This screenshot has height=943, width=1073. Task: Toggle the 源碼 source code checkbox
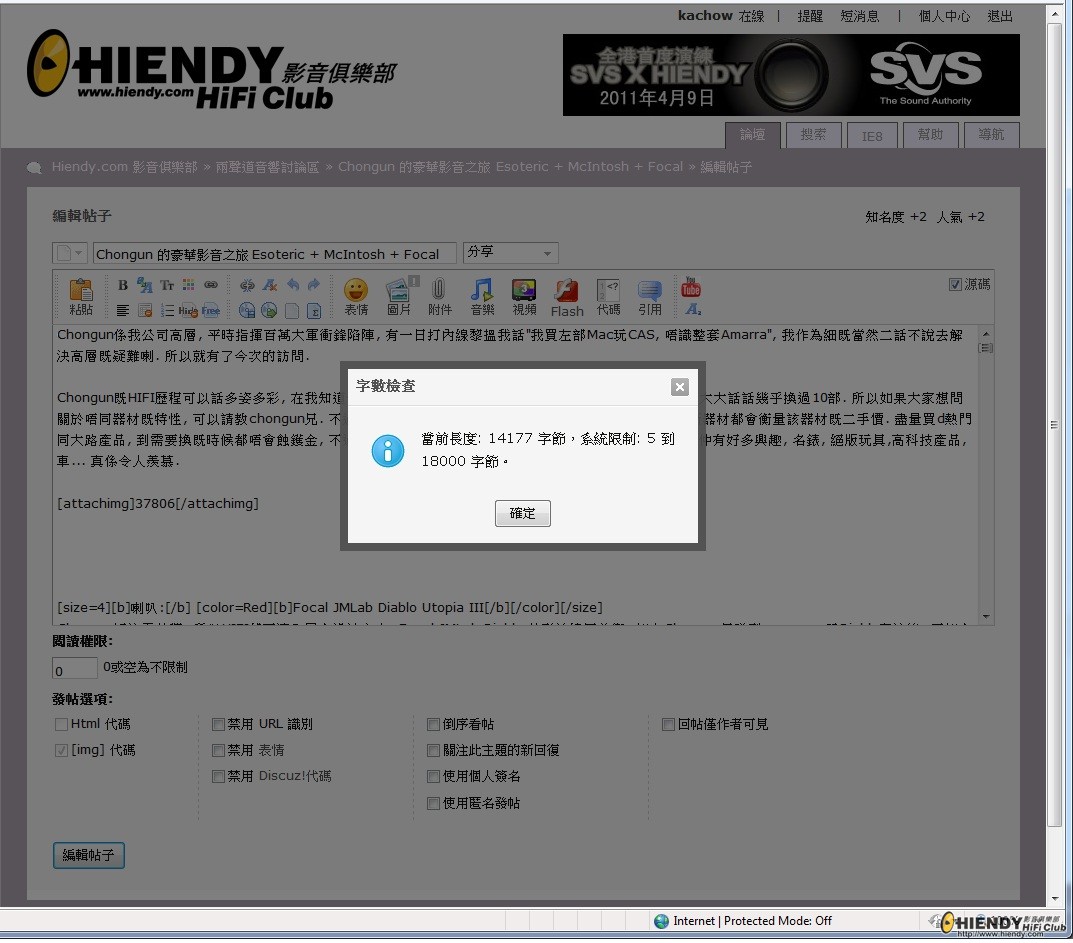[x=955, y=285]
